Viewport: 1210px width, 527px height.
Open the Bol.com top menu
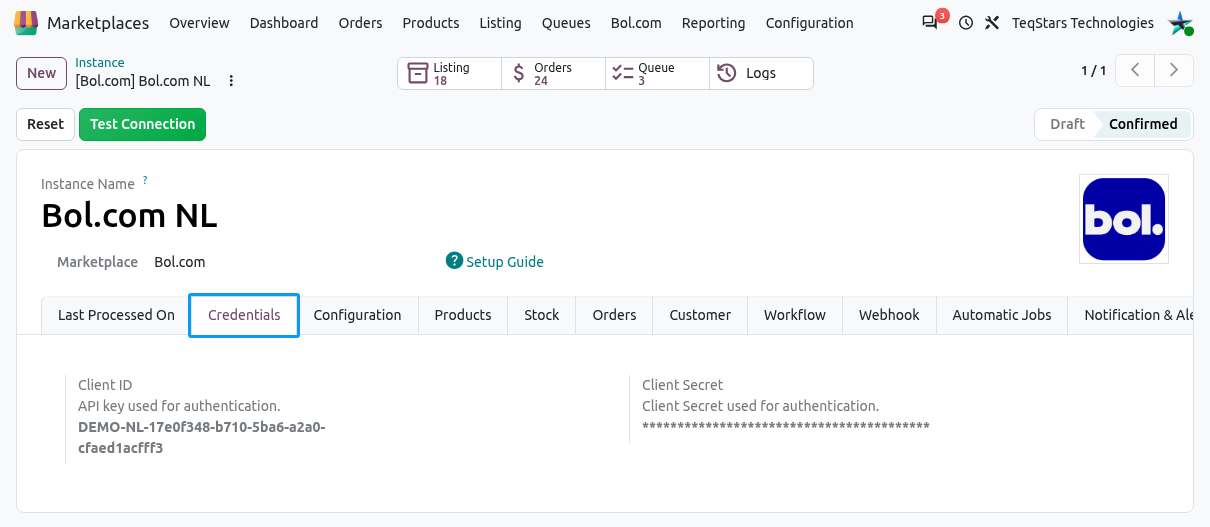click(636, 23)
